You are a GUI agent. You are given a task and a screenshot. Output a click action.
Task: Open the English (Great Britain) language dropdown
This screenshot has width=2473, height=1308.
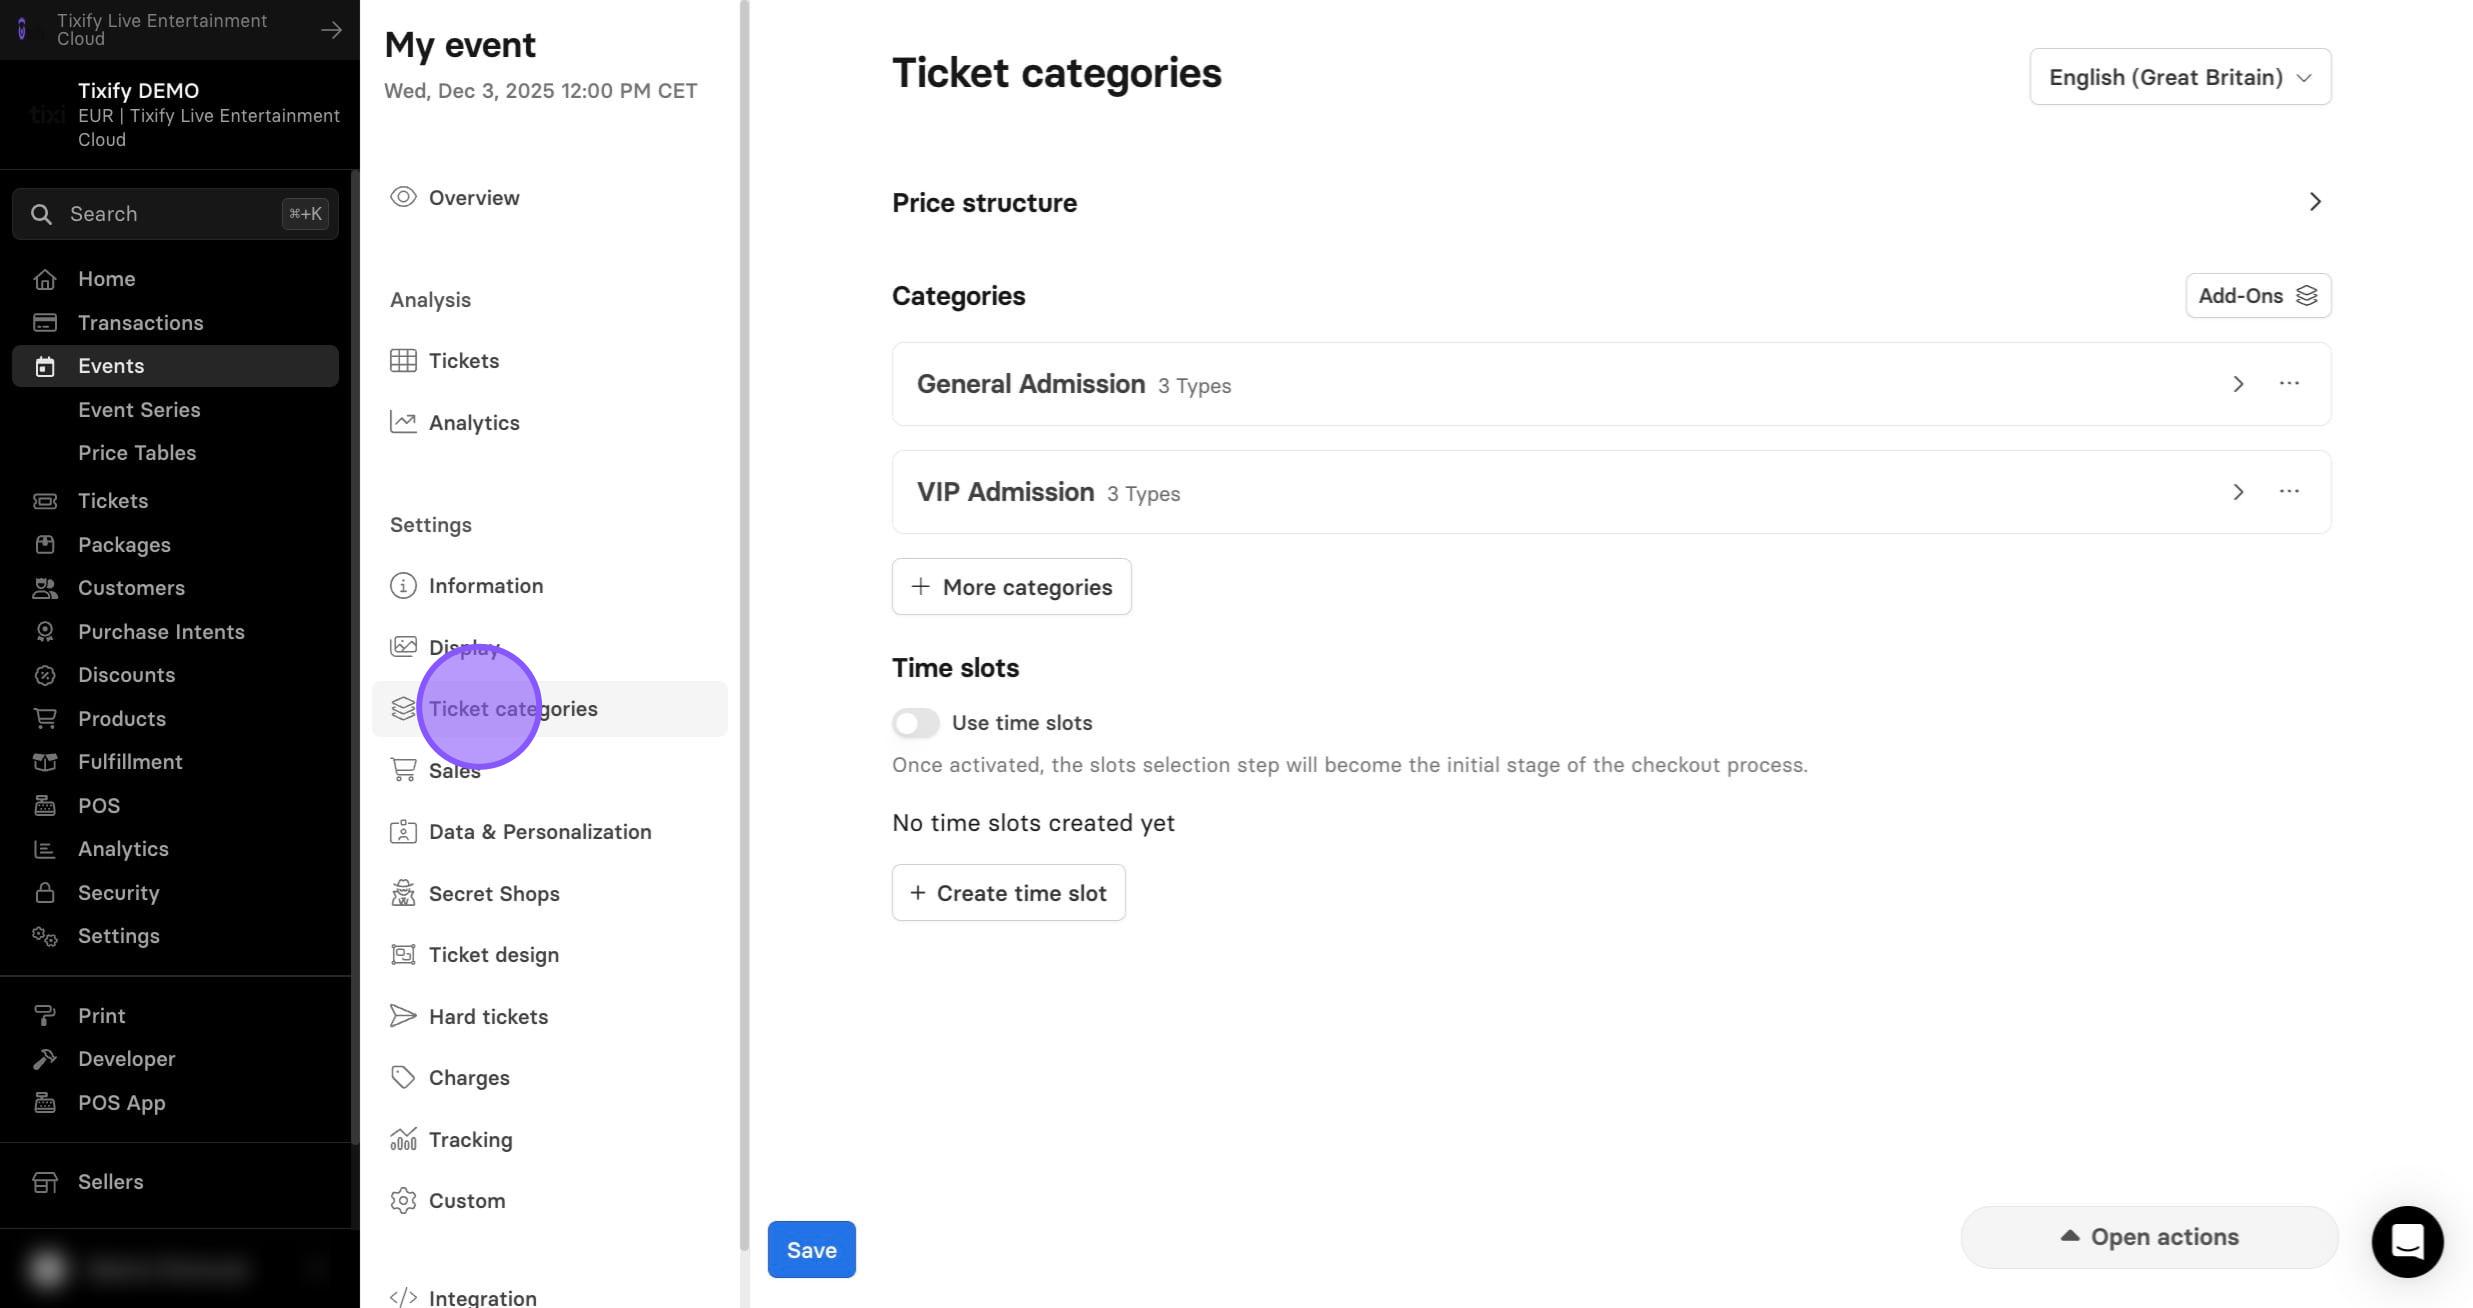(x=2180, y=77)
